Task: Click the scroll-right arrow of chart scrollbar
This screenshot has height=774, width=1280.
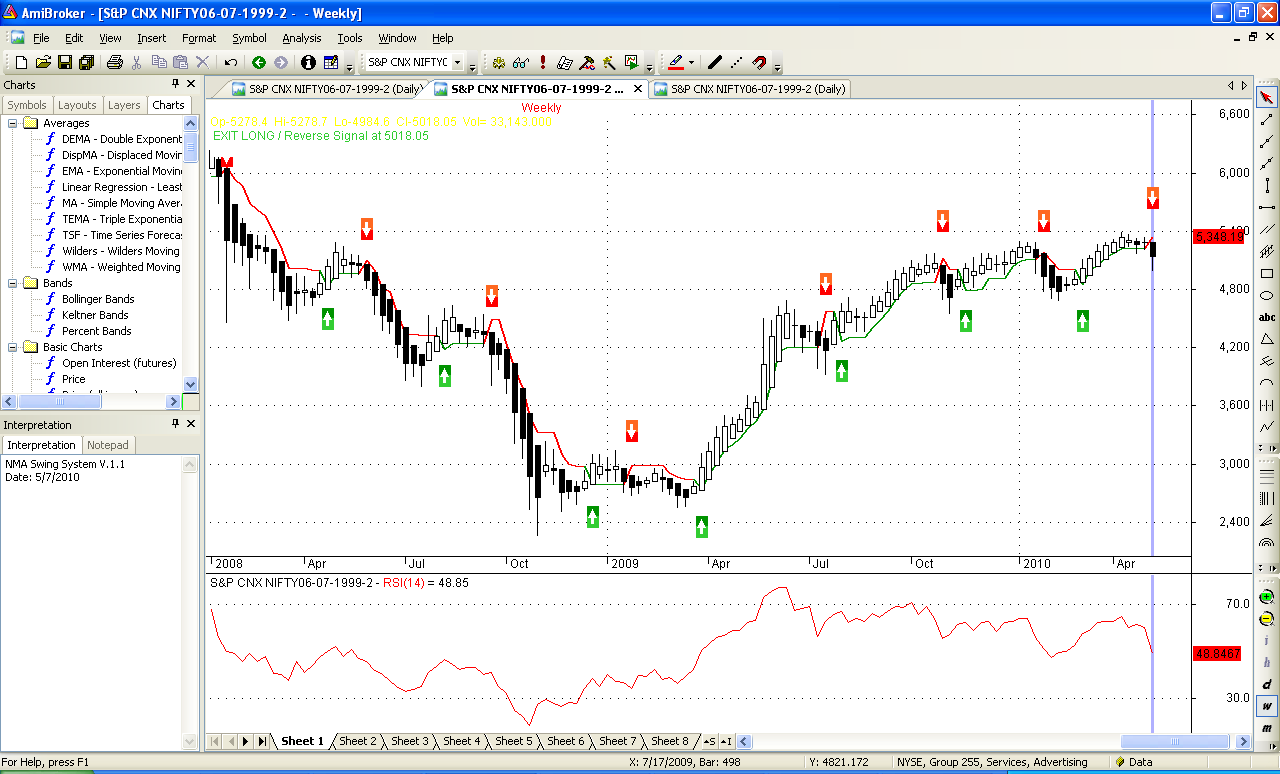Action: 1244,741
